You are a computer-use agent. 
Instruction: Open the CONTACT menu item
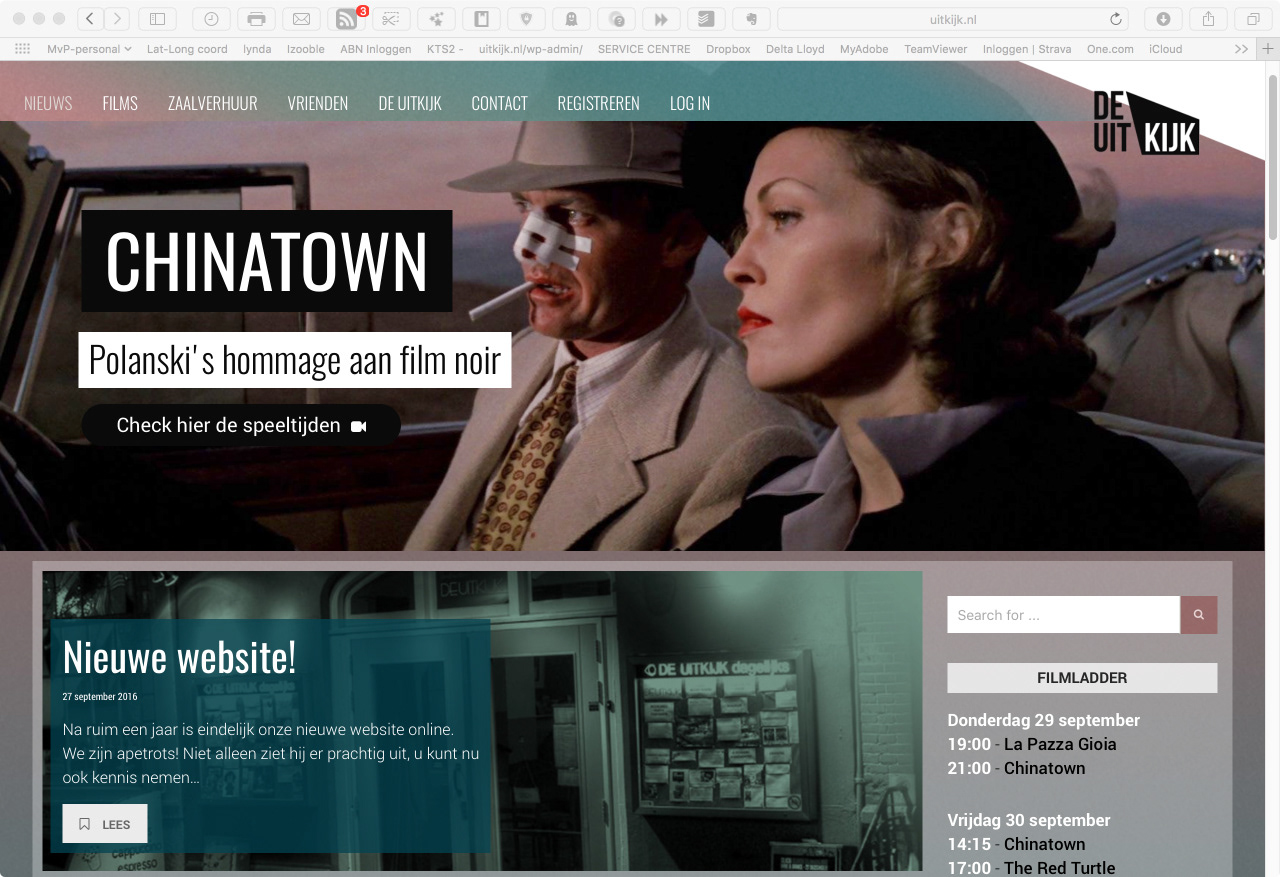pos(499,103)
